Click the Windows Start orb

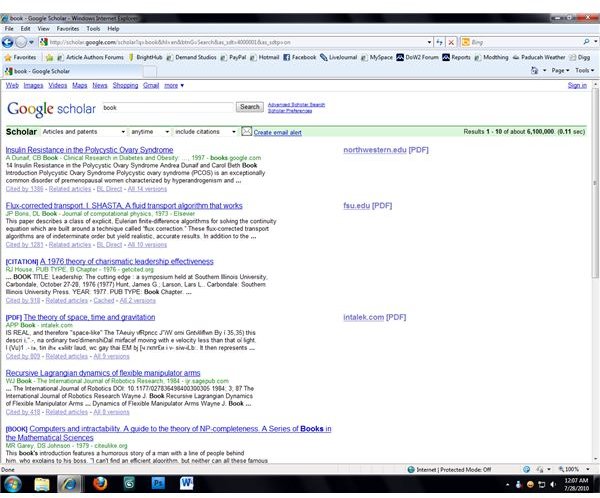point(13,484)
